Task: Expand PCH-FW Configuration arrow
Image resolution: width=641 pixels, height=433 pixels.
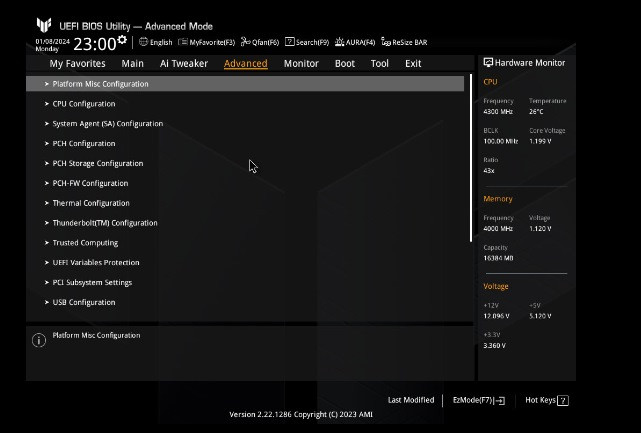Action: point(47,183)
